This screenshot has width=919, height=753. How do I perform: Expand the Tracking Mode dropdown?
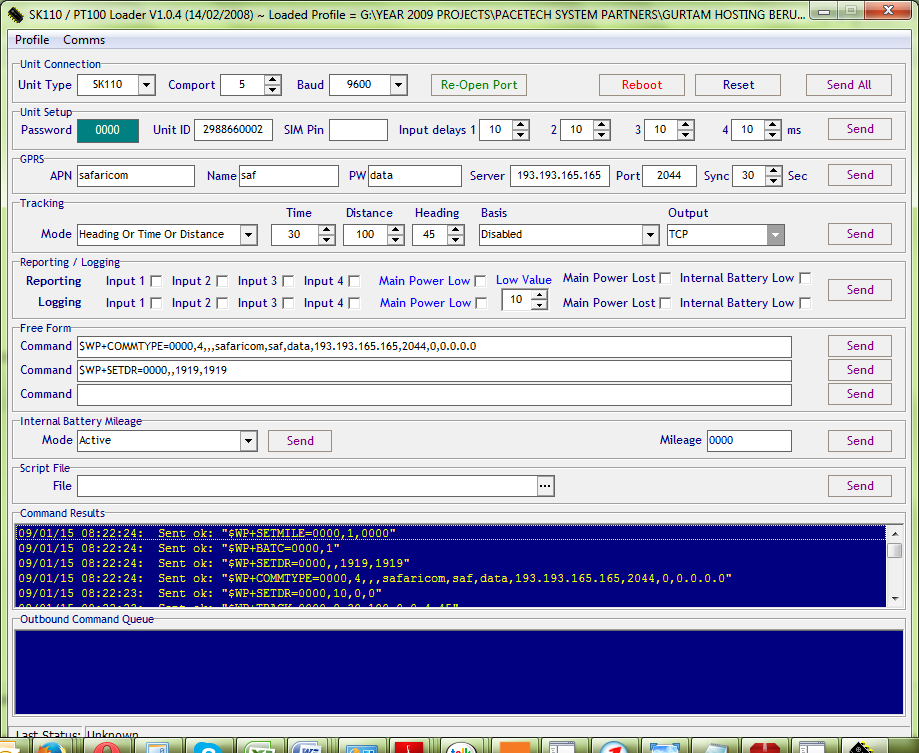tap(247, 235)
